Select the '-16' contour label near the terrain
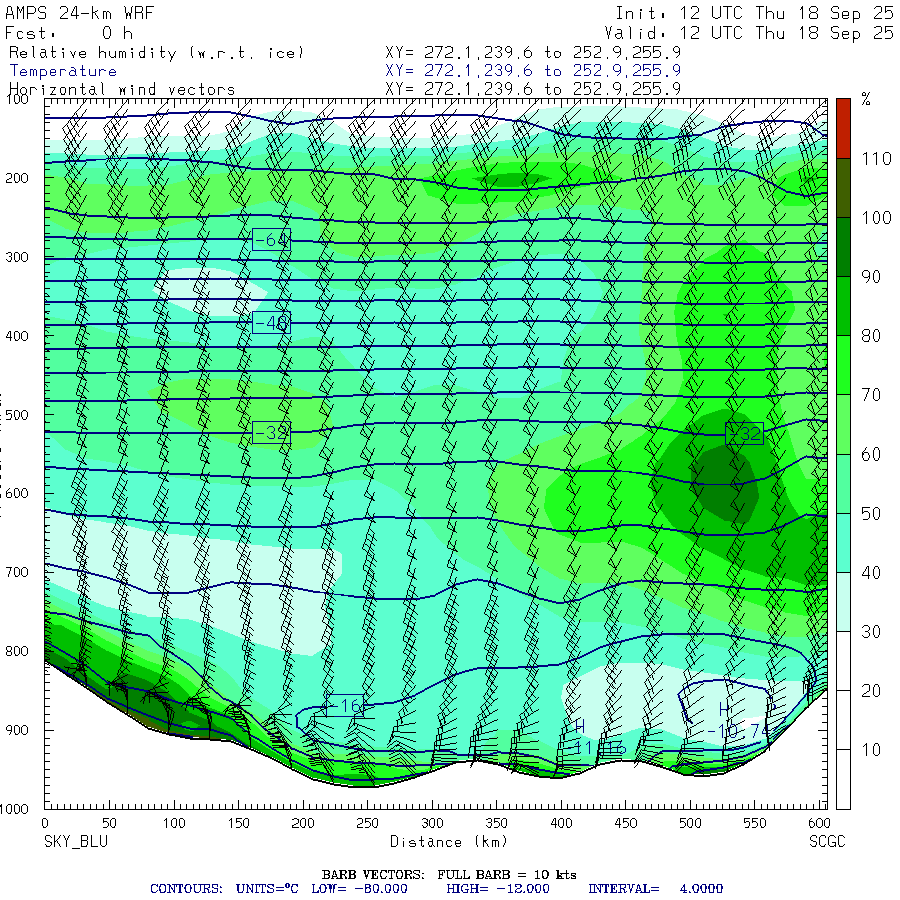 [344, 705]
